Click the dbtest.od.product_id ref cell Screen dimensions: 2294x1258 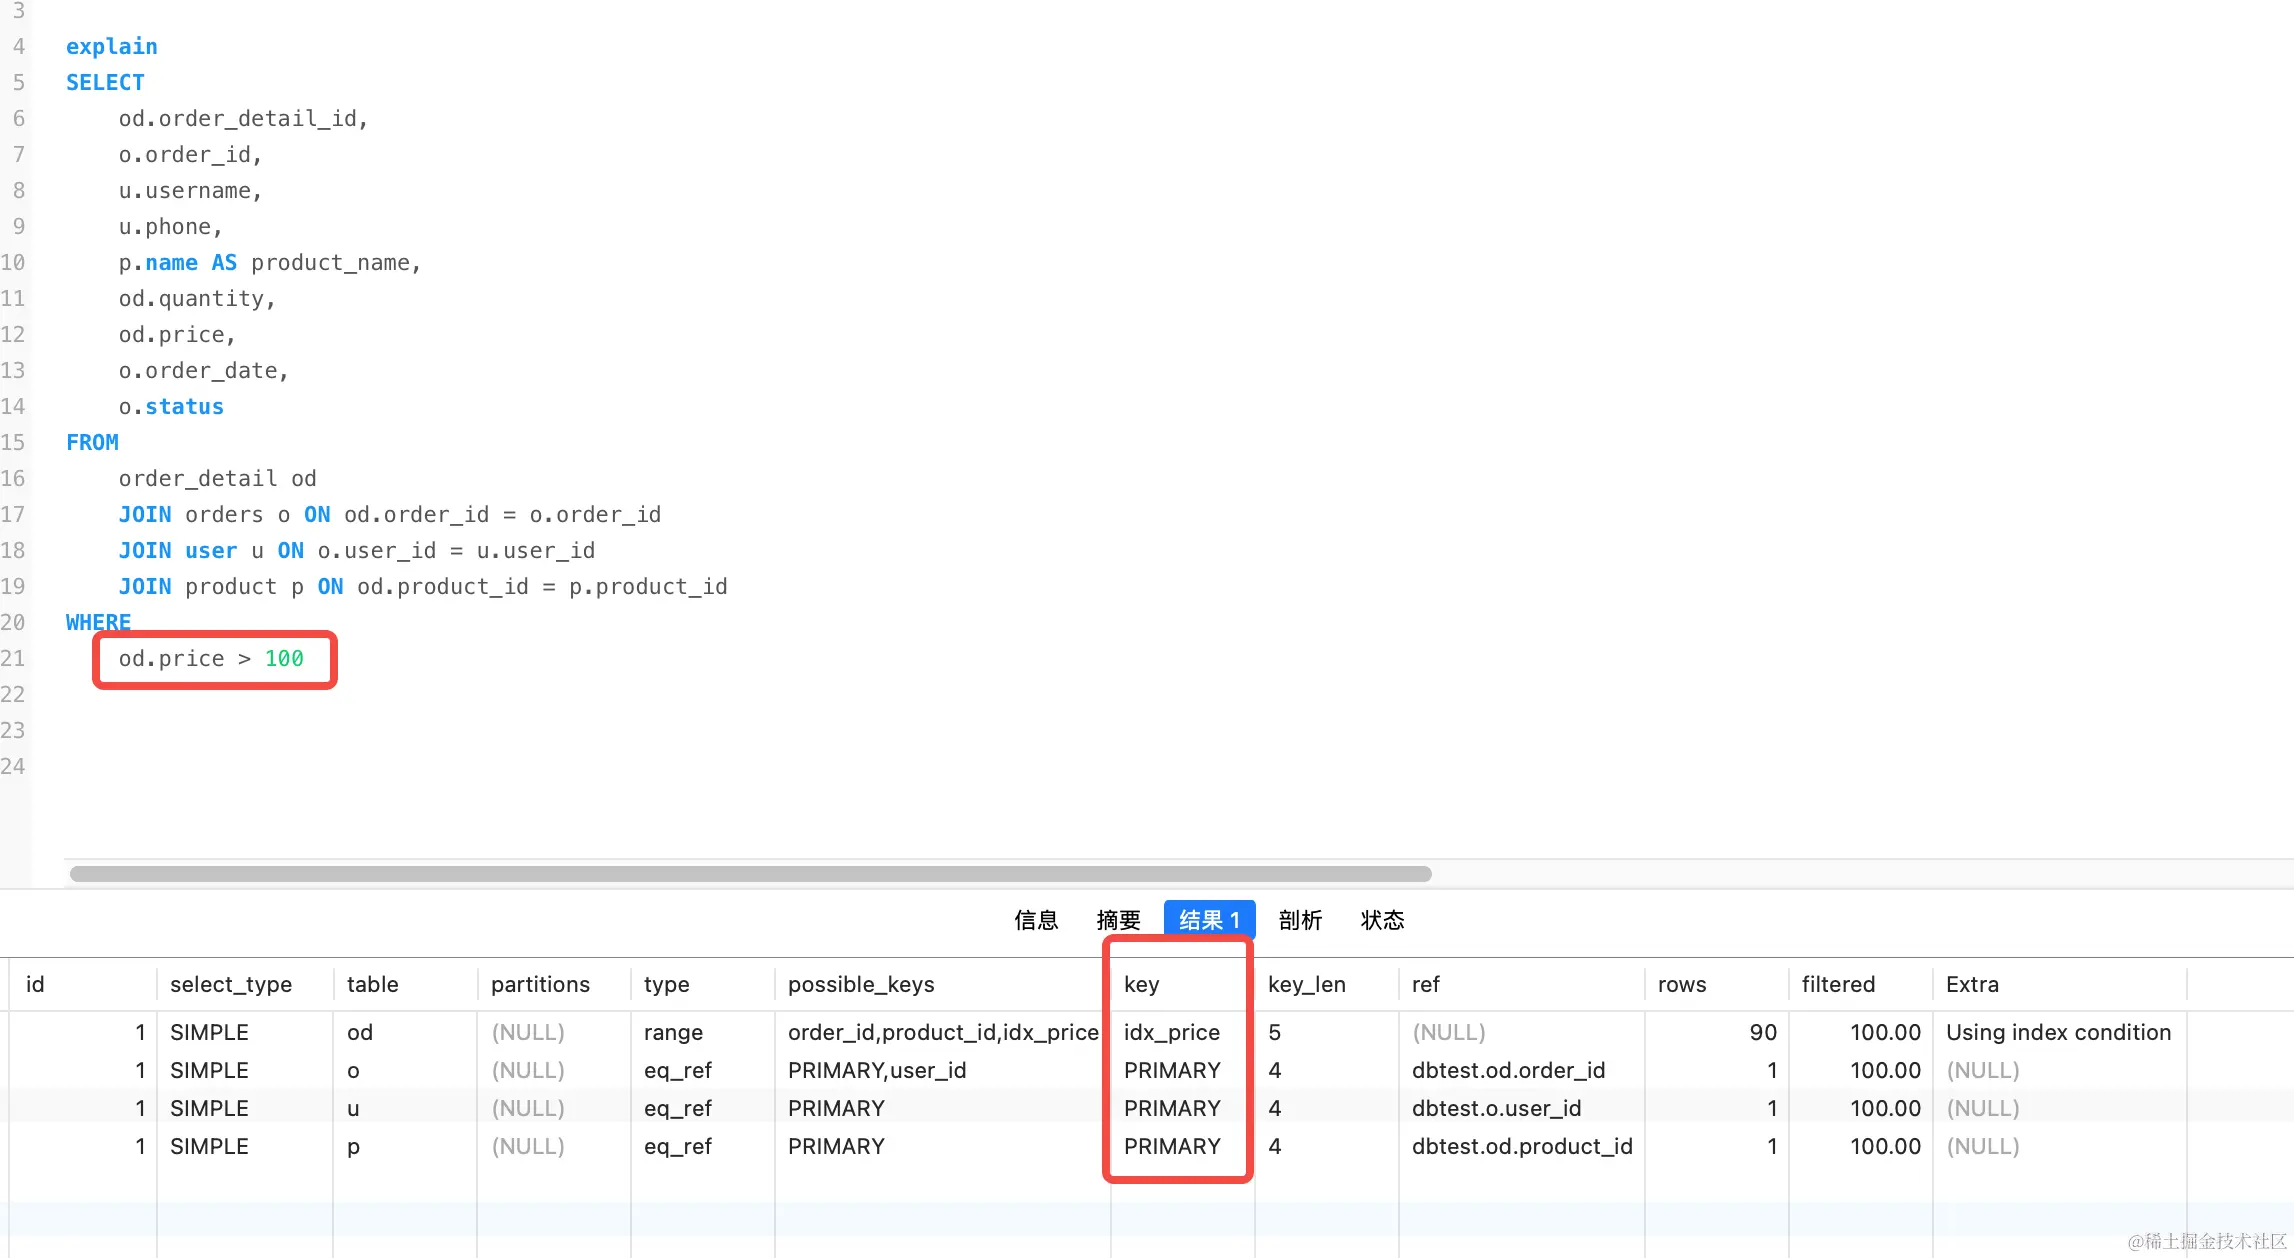tap(1521, 1146)
